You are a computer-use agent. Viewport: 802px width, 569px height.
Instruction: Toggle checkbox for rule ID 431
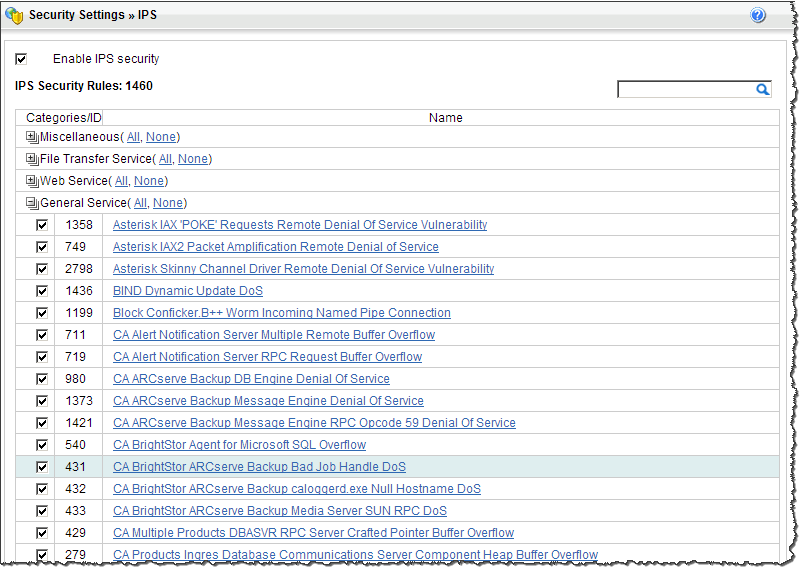pos(42,467)
